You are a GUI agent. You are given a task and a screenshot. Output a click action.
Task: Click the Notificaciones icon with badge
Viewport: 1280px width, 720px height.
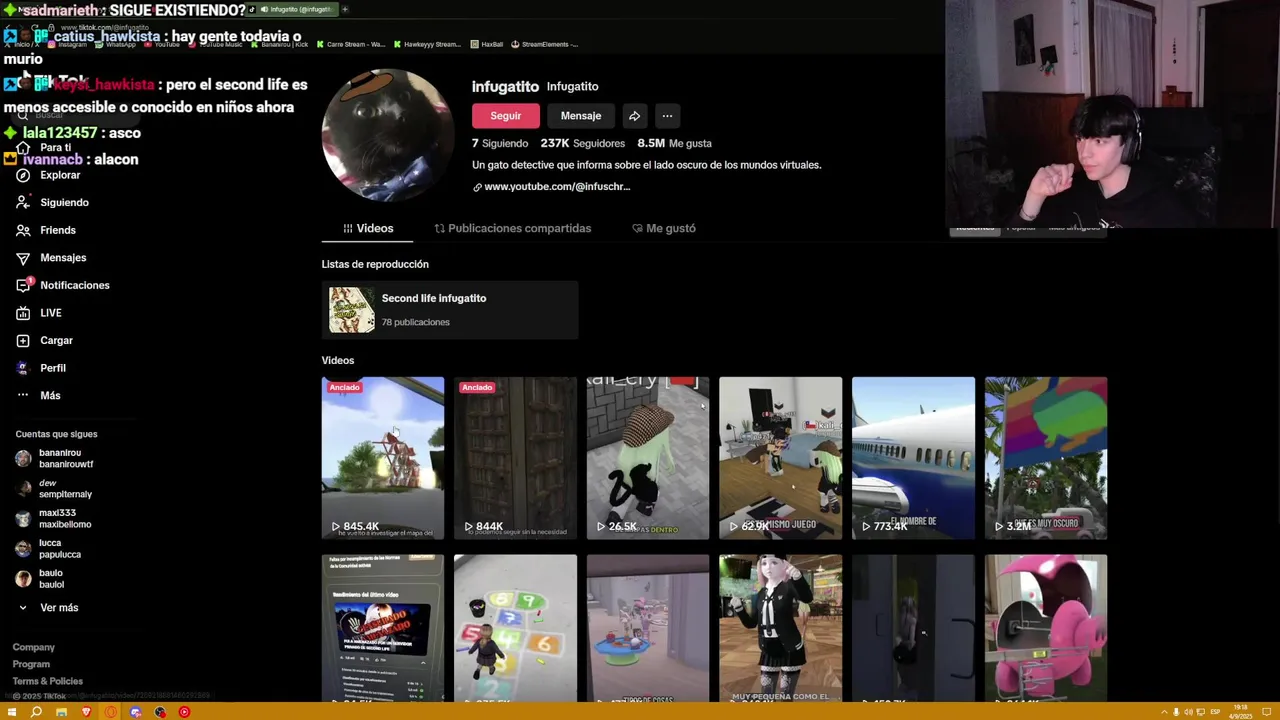pyautogui.click(x=23, y=285)
